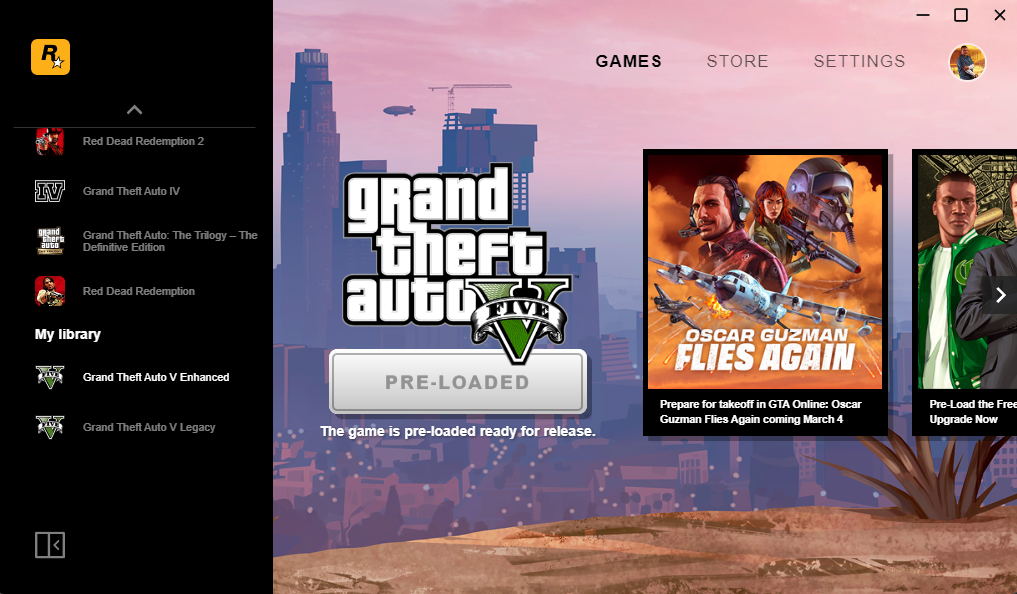1017x594 pixels.
Task: Switch to the Games tab
Action: click(628, 62)
